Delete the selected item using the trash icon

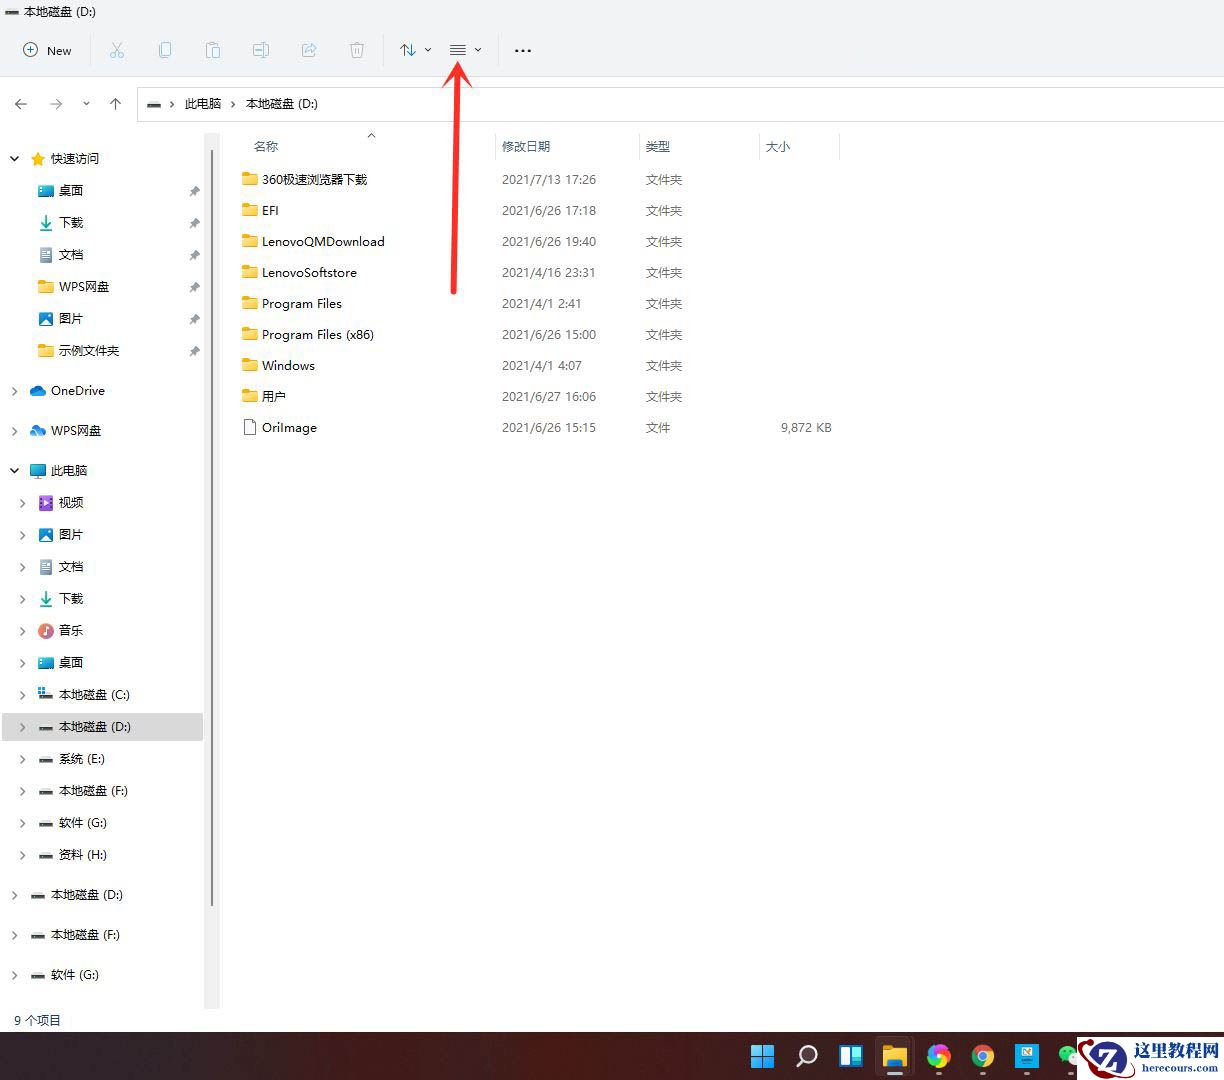pyautogui.click(x=357, y=50)
